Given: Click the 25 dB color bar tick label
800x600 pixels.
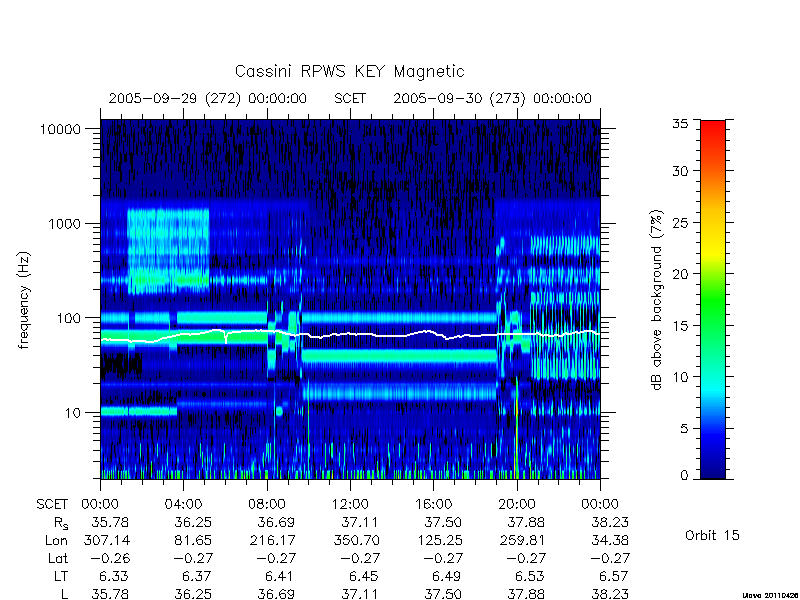Looking at the screenshot, I should point(680,223).
